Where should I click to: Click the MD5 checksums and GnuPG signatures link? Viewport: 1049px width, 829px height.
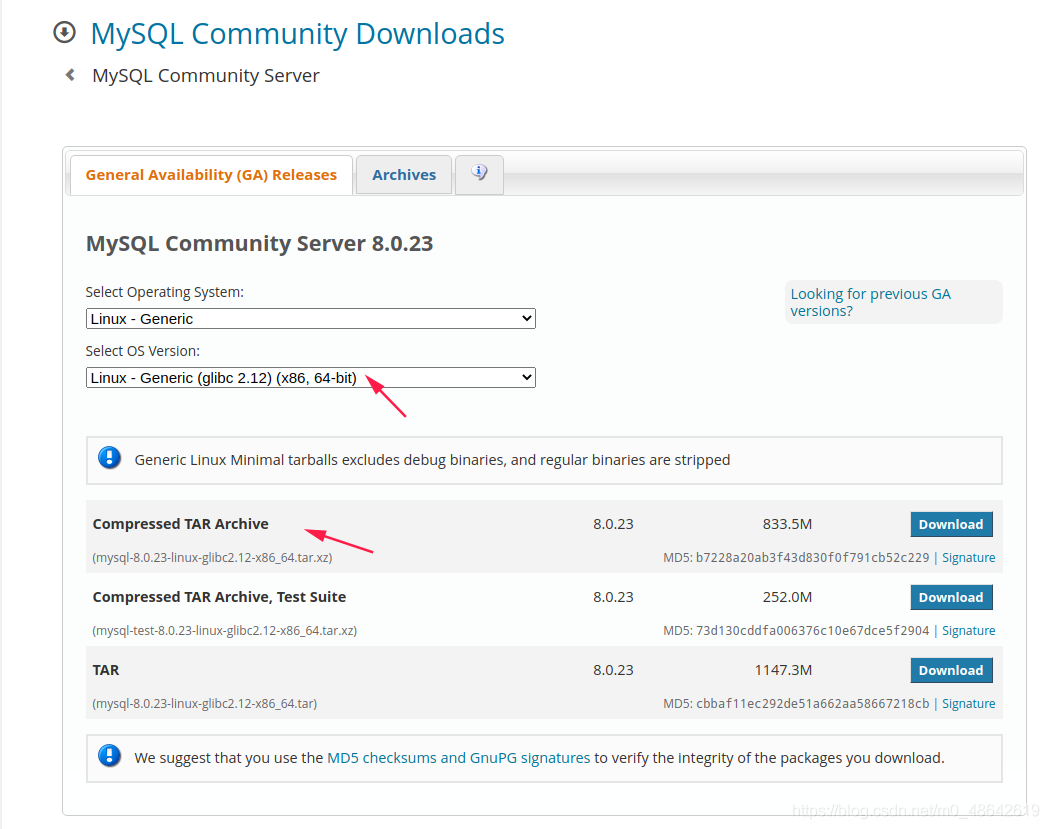pos(457,757)
